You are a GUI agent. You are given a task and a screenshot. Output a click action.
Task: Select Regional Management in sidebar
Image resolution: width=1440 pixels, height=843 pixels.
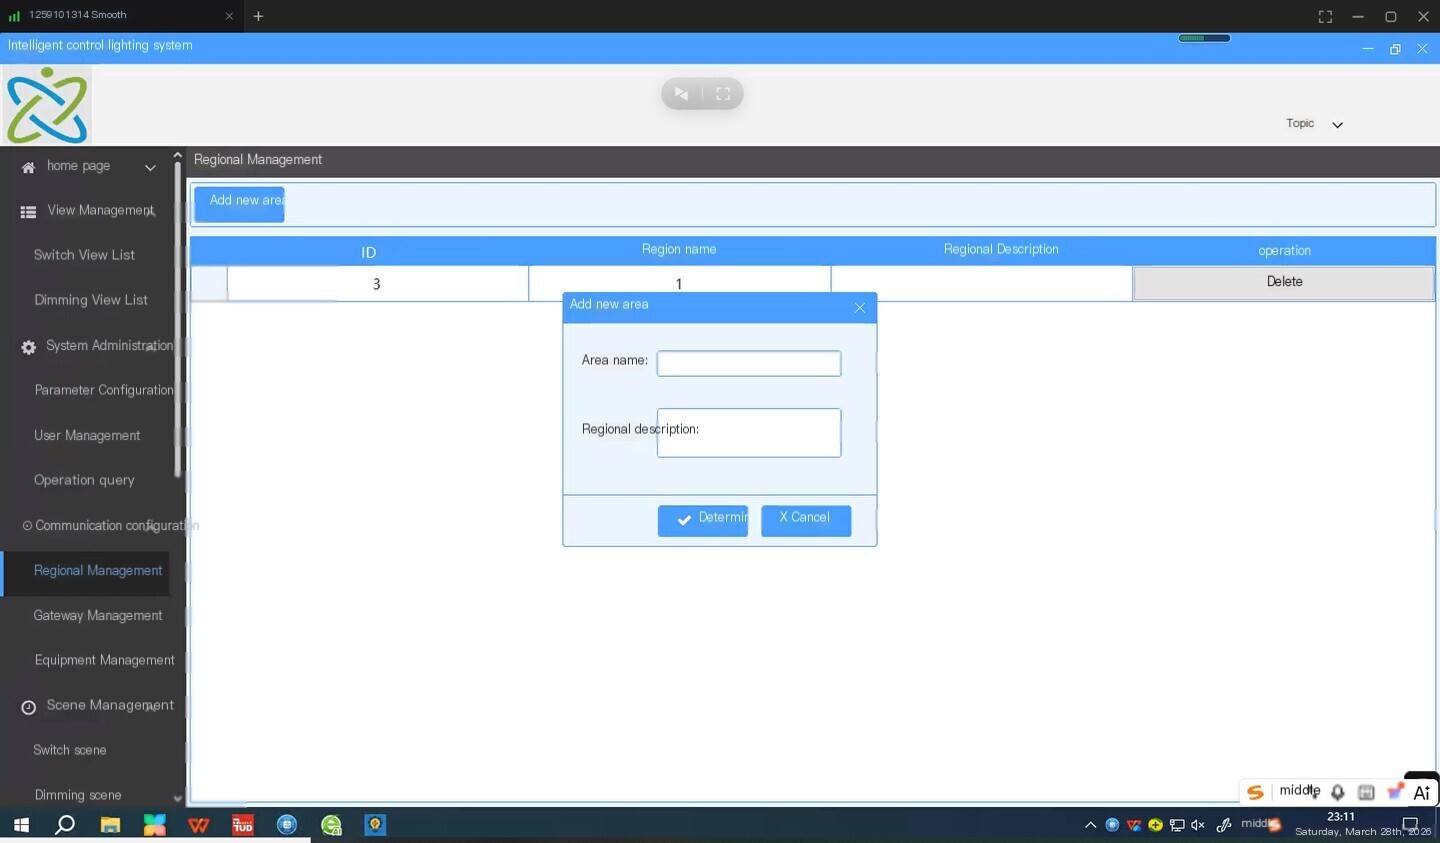click(98, 571)
